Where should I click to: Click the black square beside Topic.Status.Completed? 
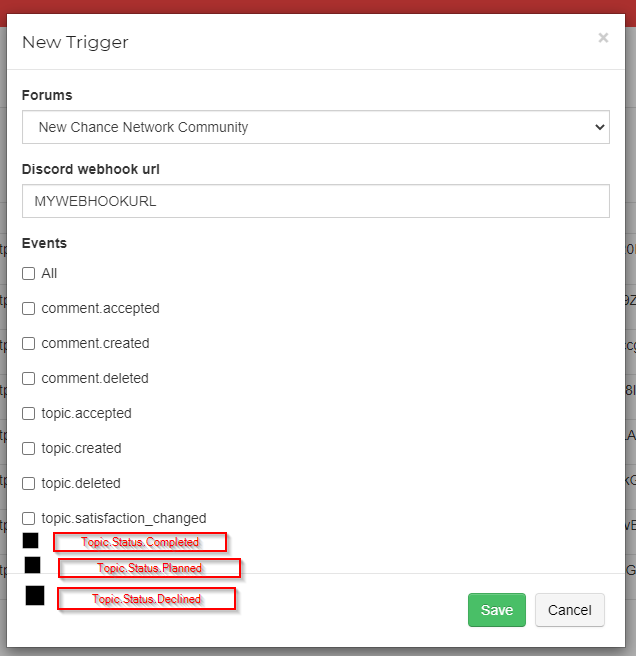(31, 540)
